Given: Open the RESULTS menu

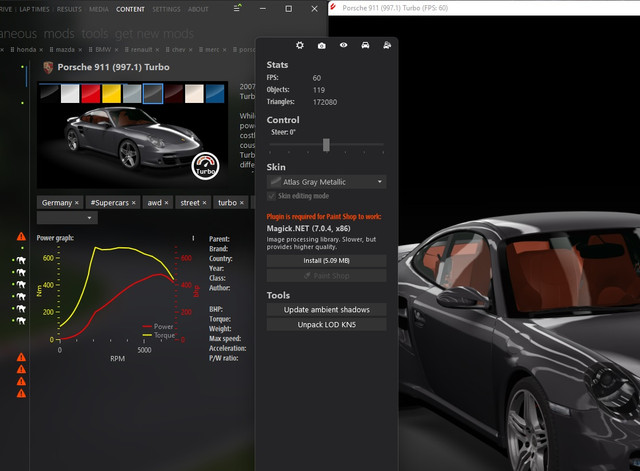Looking at the screenshot, I should (69, 9).
